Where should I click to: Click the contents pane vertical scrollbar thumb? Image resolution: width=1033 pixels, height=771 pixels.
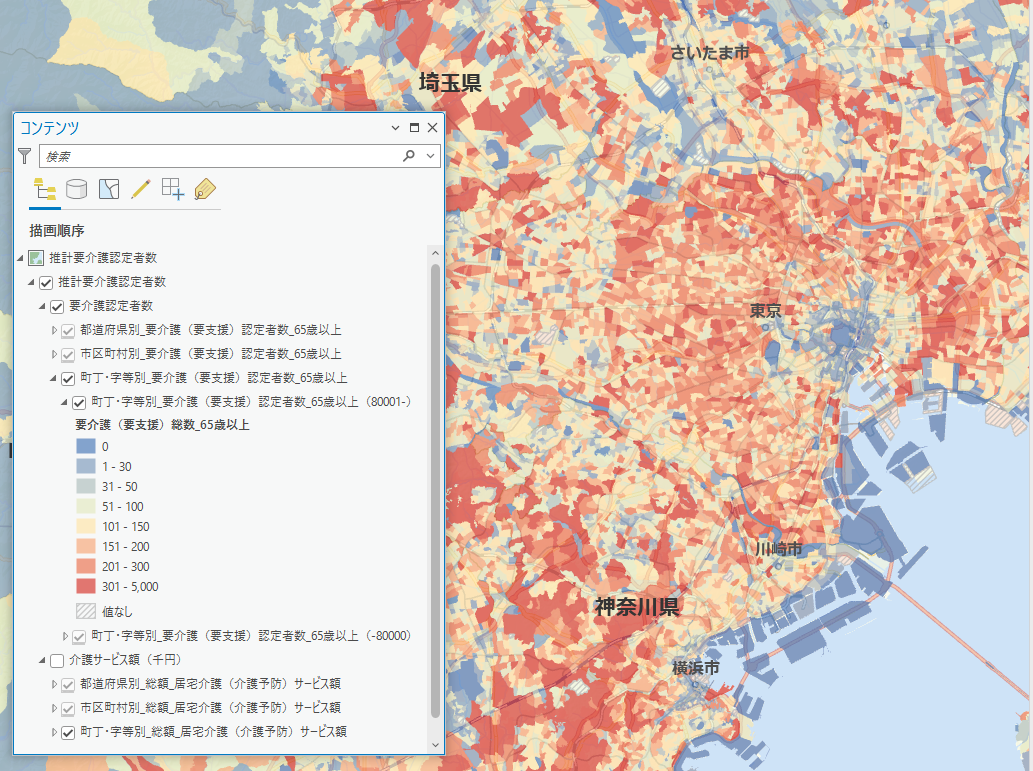[435, 491]
